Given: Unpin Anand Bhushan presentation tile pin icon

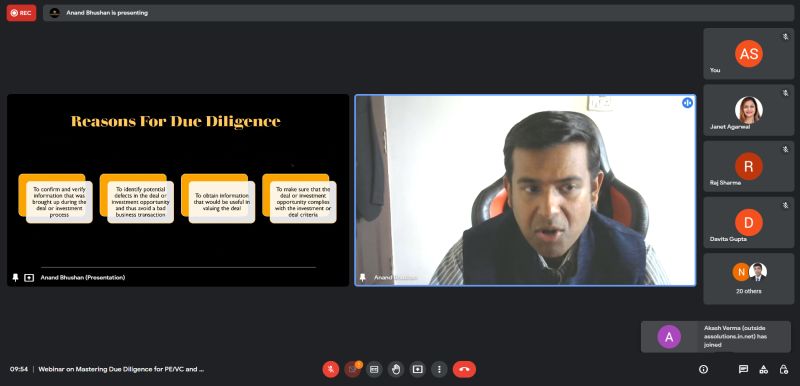Looking at the screenshot, I should coord(15,277).
